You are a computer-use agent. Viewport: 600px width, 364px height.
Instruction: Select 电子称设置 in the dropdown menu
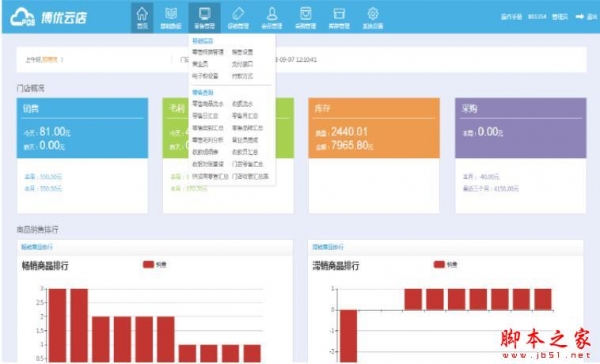tap(205, 76)
